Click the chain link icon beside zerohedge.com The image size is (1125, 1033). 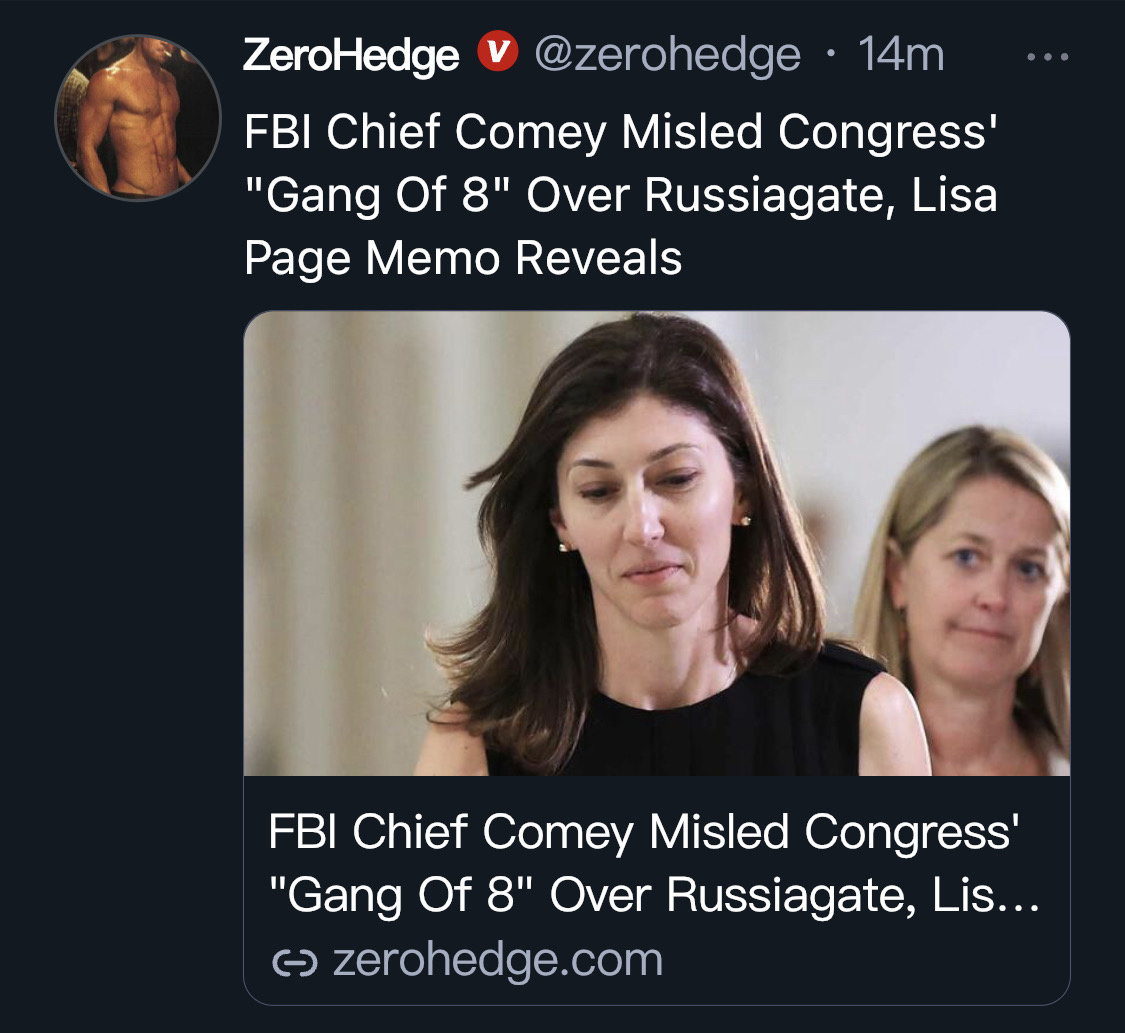click(x=294, y=962)
